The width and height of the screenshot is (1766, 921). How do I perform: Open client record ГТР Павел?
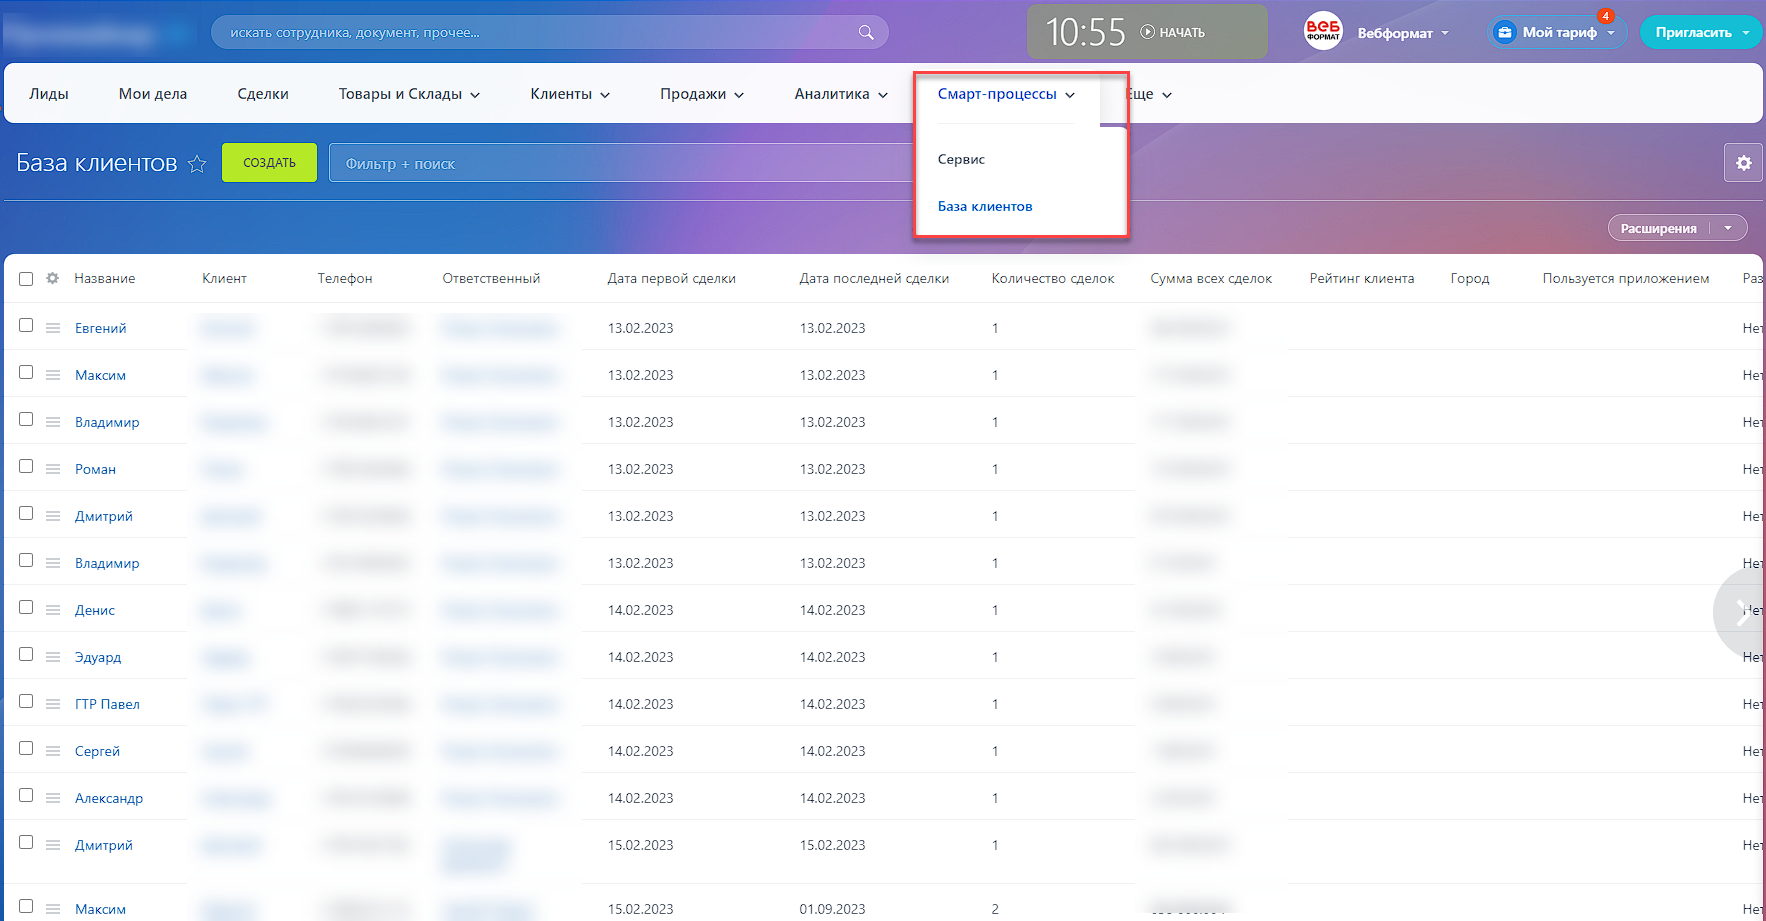pos(107,704)
